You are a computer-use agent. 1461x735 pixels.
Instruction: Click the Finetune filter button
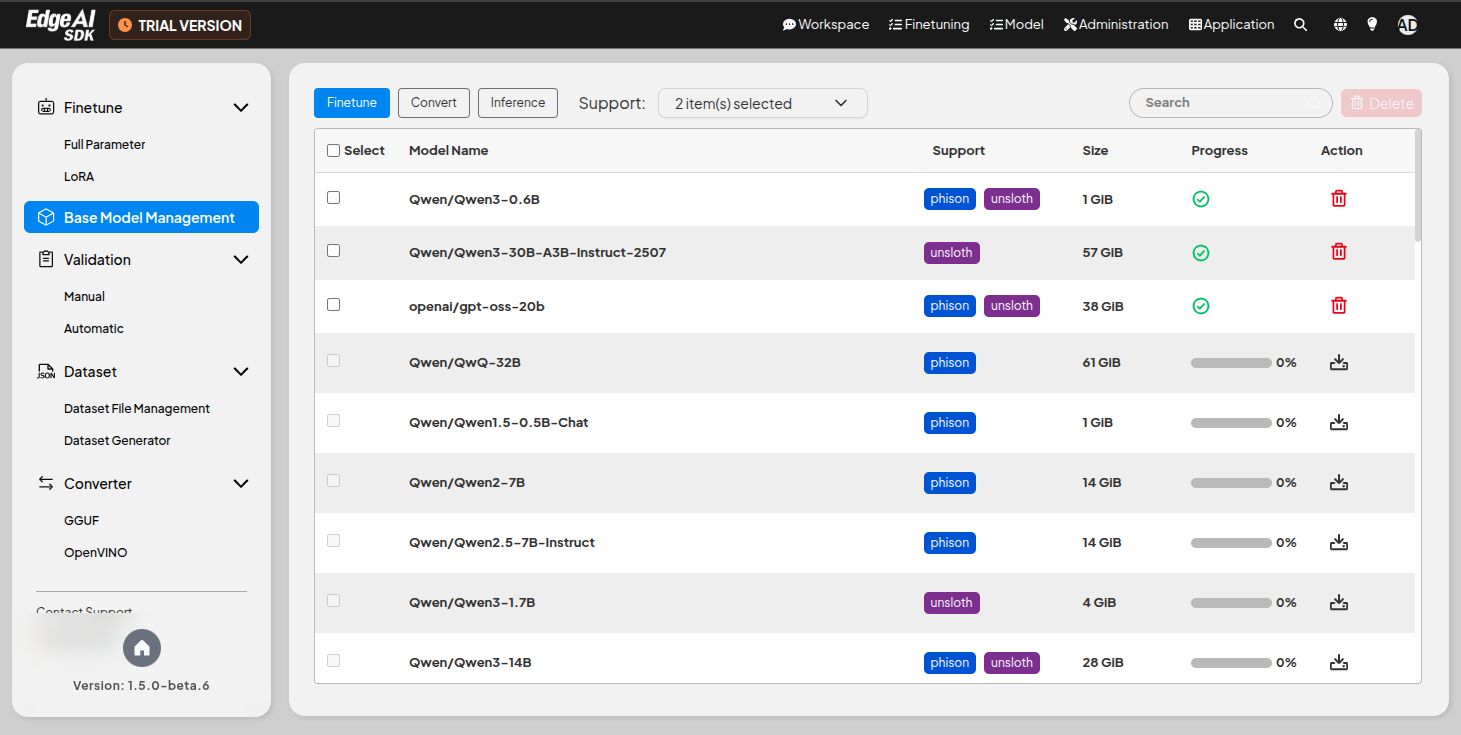tap(352, 103)
